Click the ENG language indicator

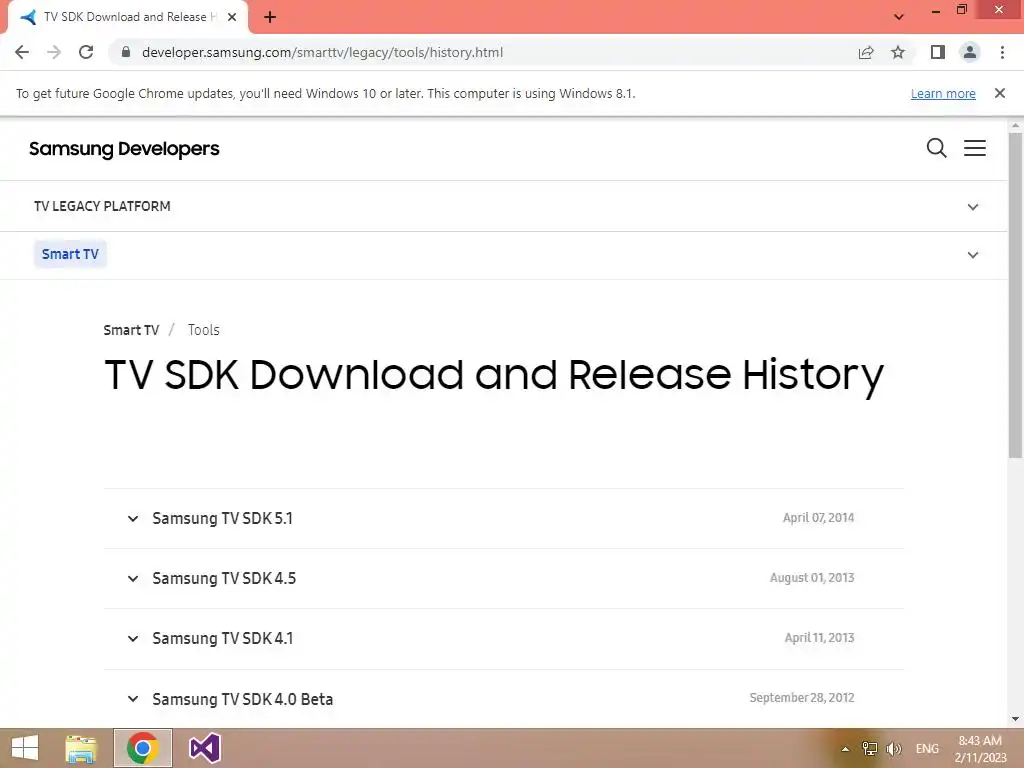pyautogui.click(x=927, y=749)
